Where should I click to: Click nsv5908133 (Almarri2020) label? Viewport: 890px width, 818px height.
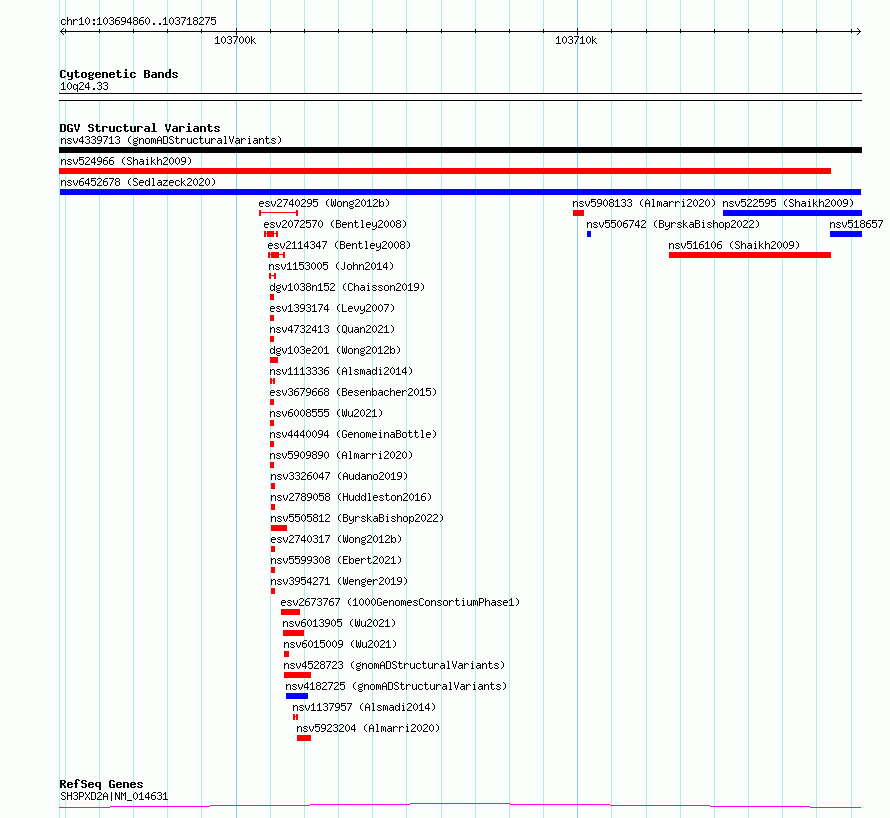click(x=644, y=203)
